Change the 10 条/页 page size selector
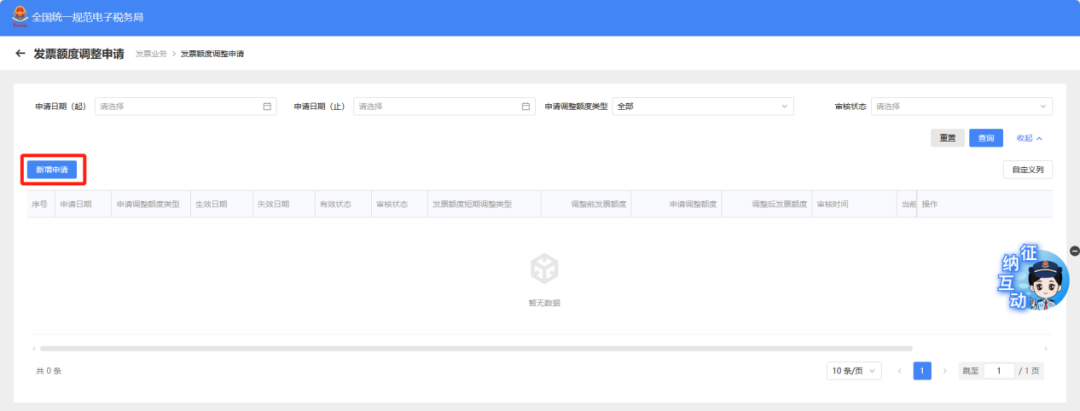 click(854, 371)
